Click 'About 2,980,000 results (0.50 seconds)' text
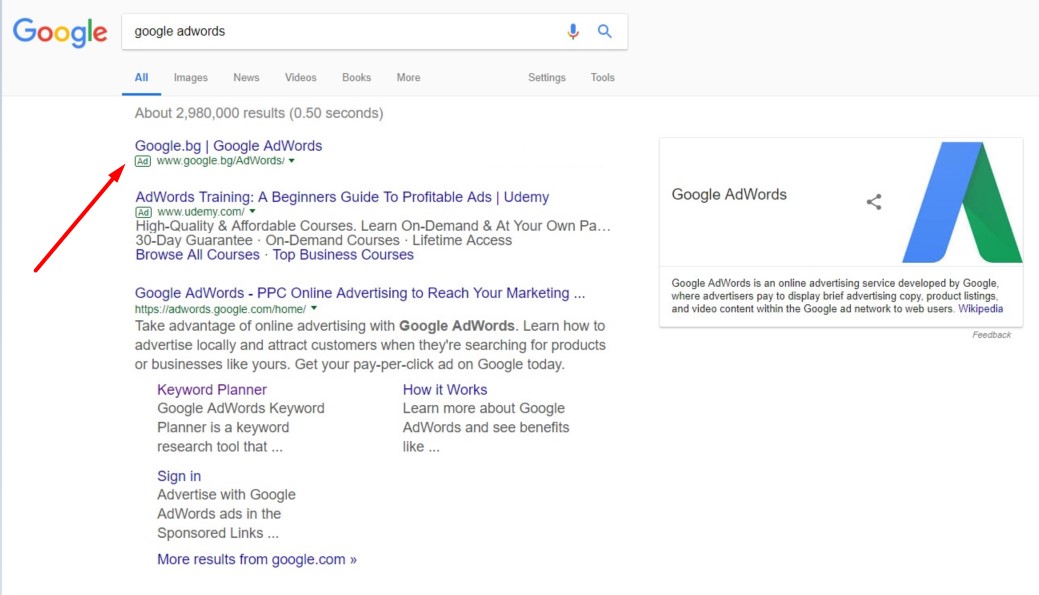 259,113
